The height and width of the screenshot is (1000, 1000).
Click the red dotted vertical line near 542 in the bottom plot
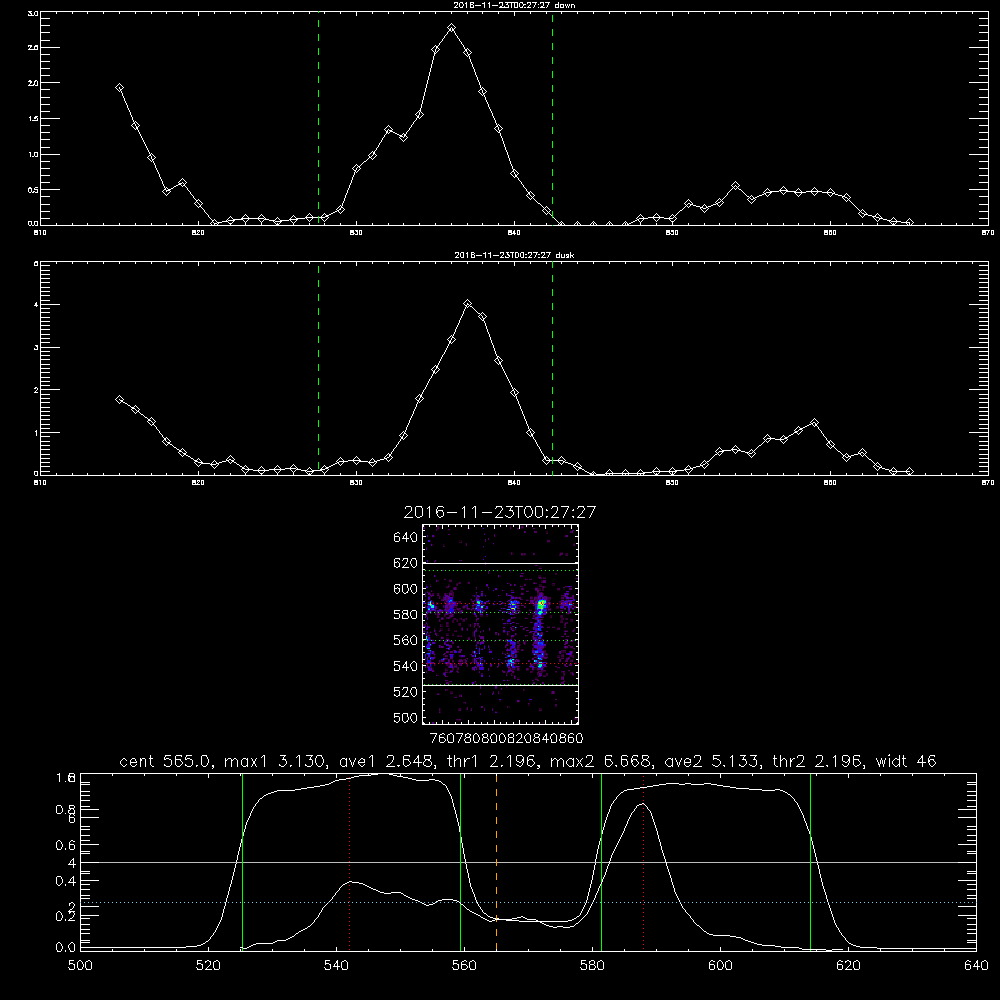pyautogui.click(x=349, y=862)
